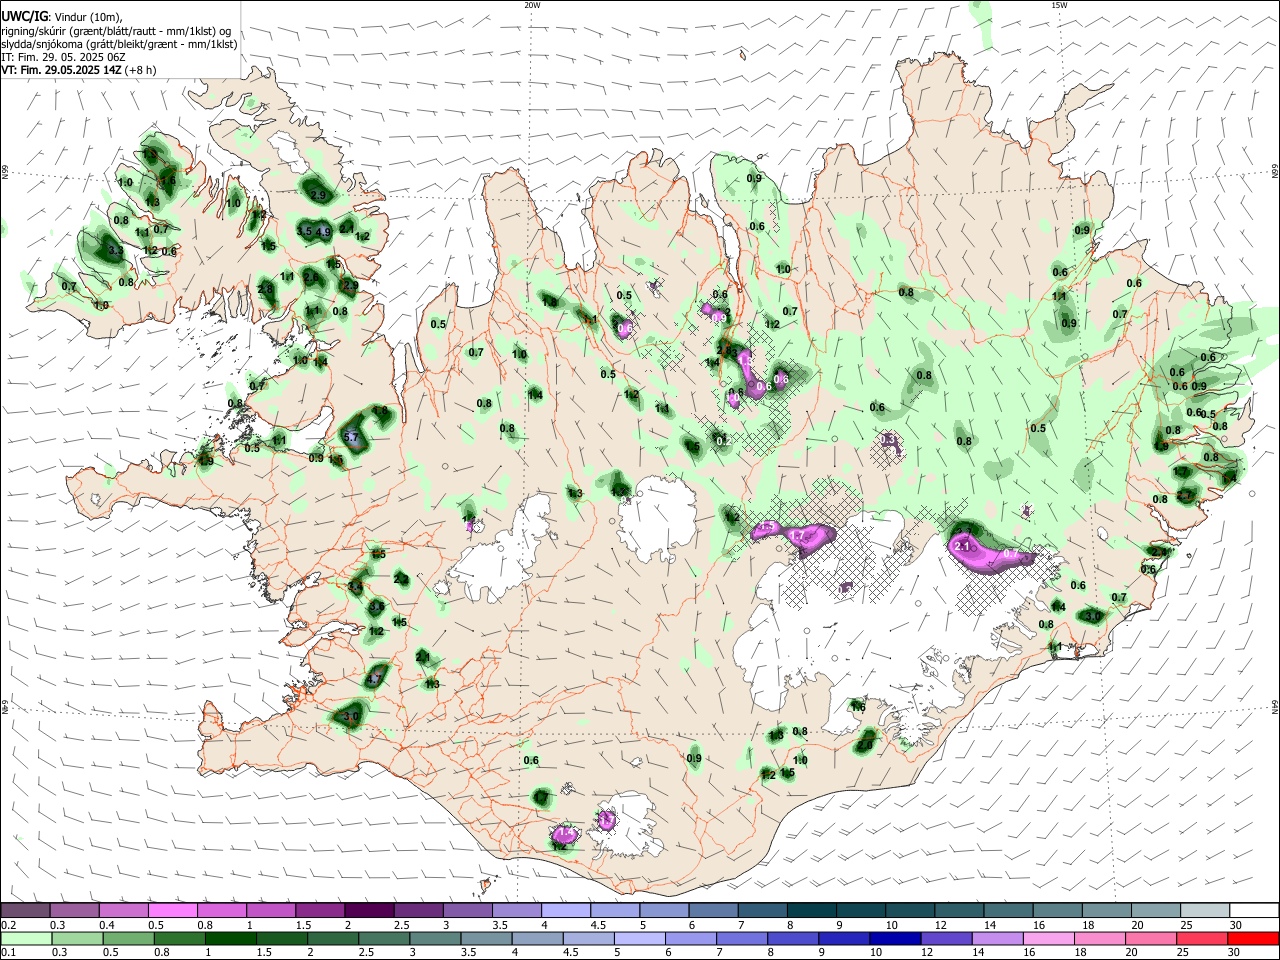
Task: Pick the darkest green swatch labeled 1 in bottom legend row
Action: pos(229,939)
